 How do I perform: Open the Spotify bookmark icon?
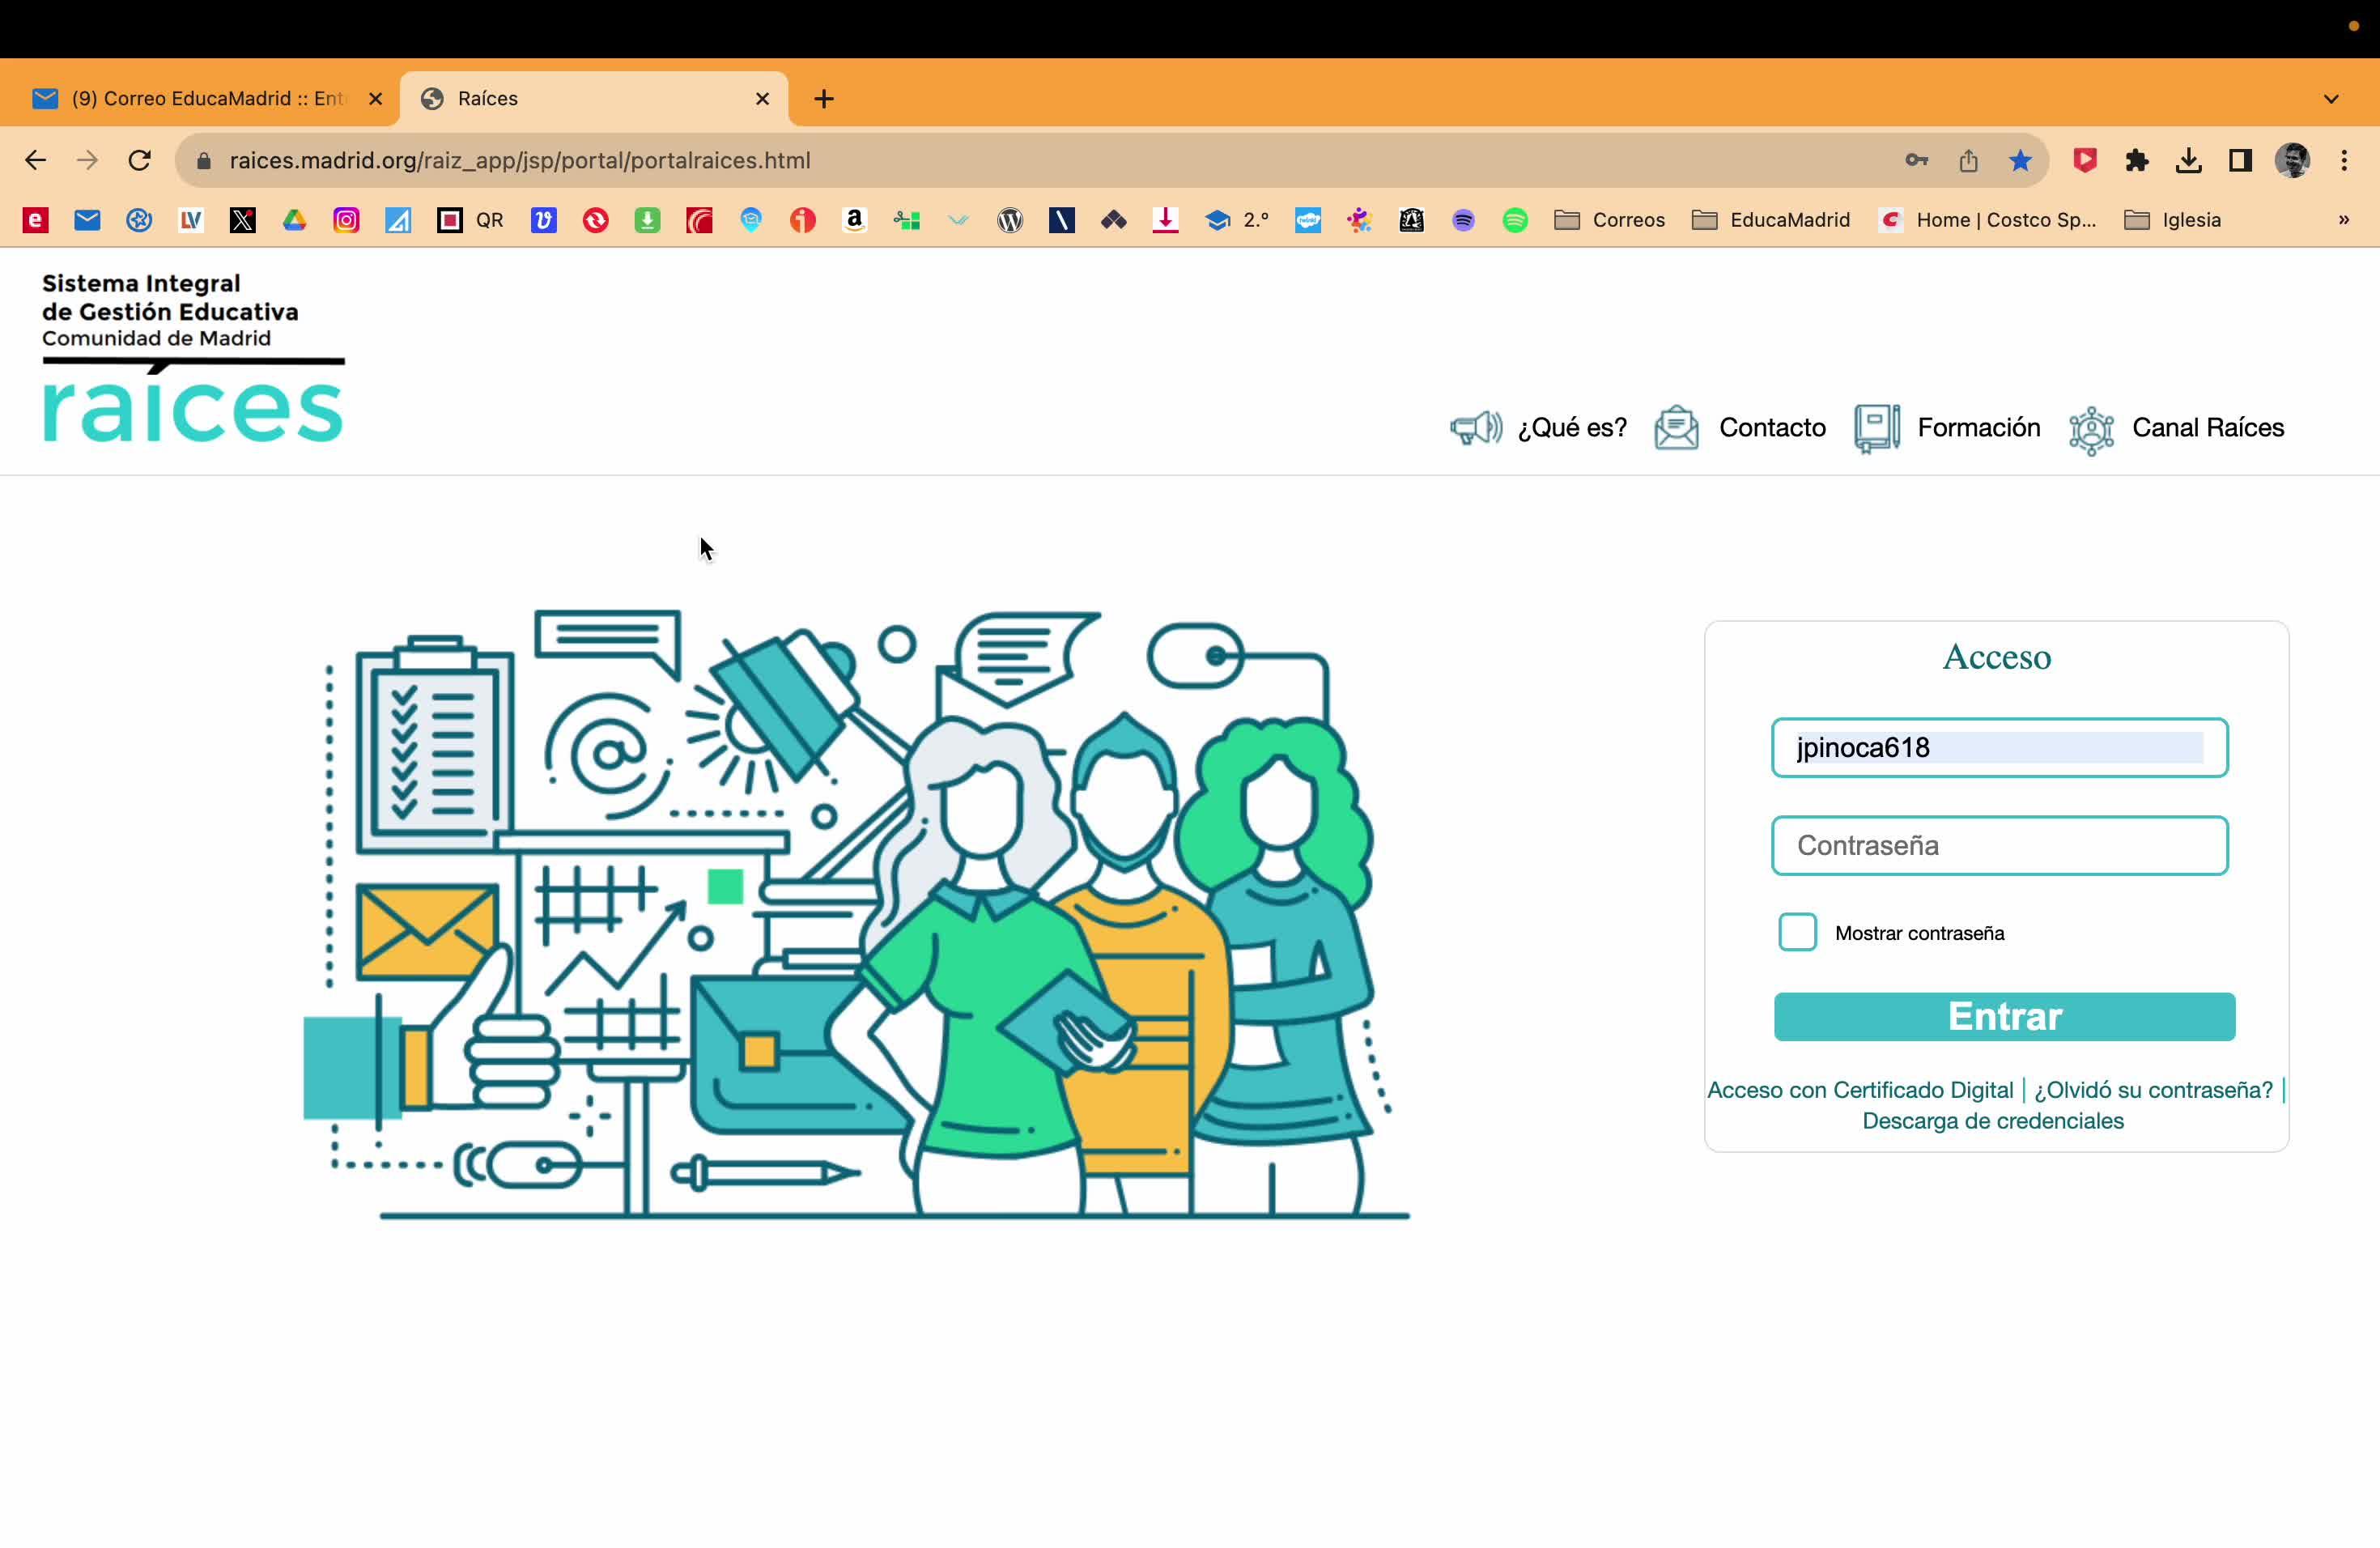[x=1515, y=220]
